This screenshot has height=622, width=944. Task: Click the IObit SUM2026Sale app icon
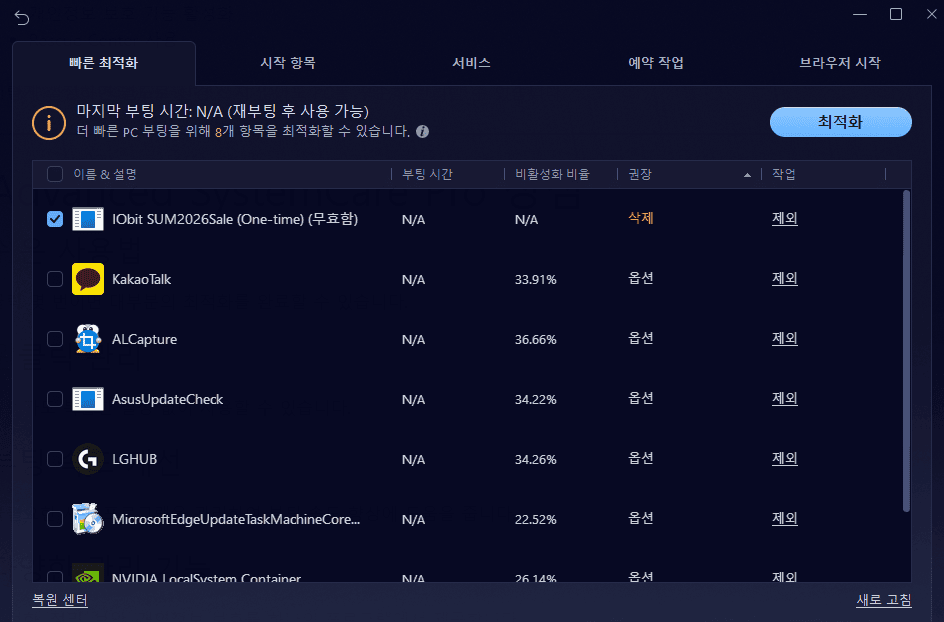point(88,219)
